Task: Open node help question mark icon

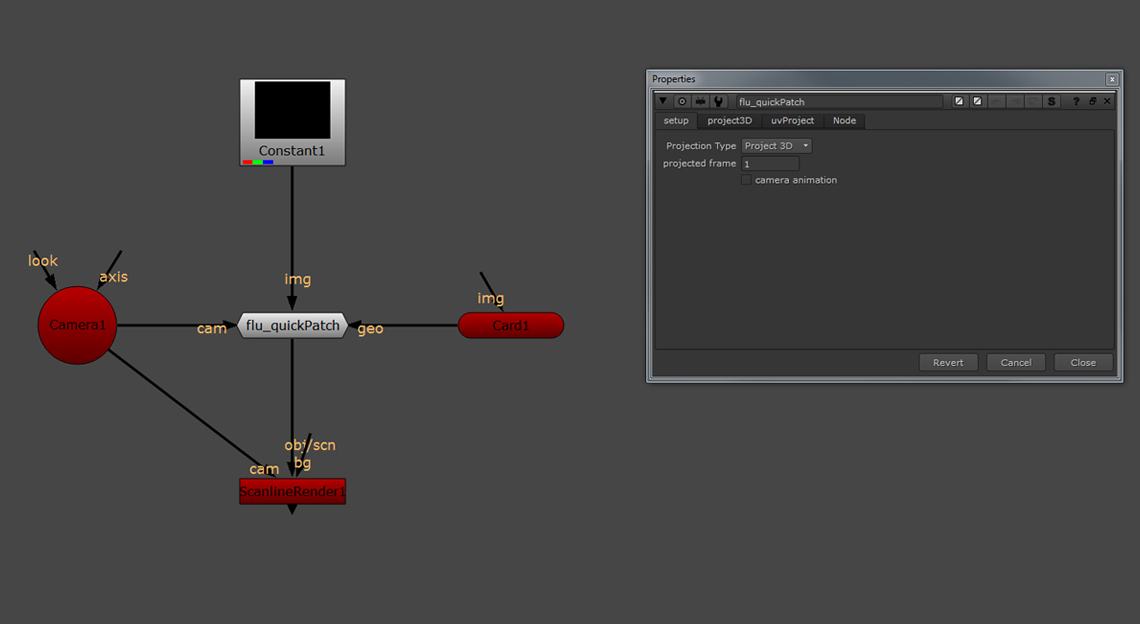Action: (x=1076, y=102)
